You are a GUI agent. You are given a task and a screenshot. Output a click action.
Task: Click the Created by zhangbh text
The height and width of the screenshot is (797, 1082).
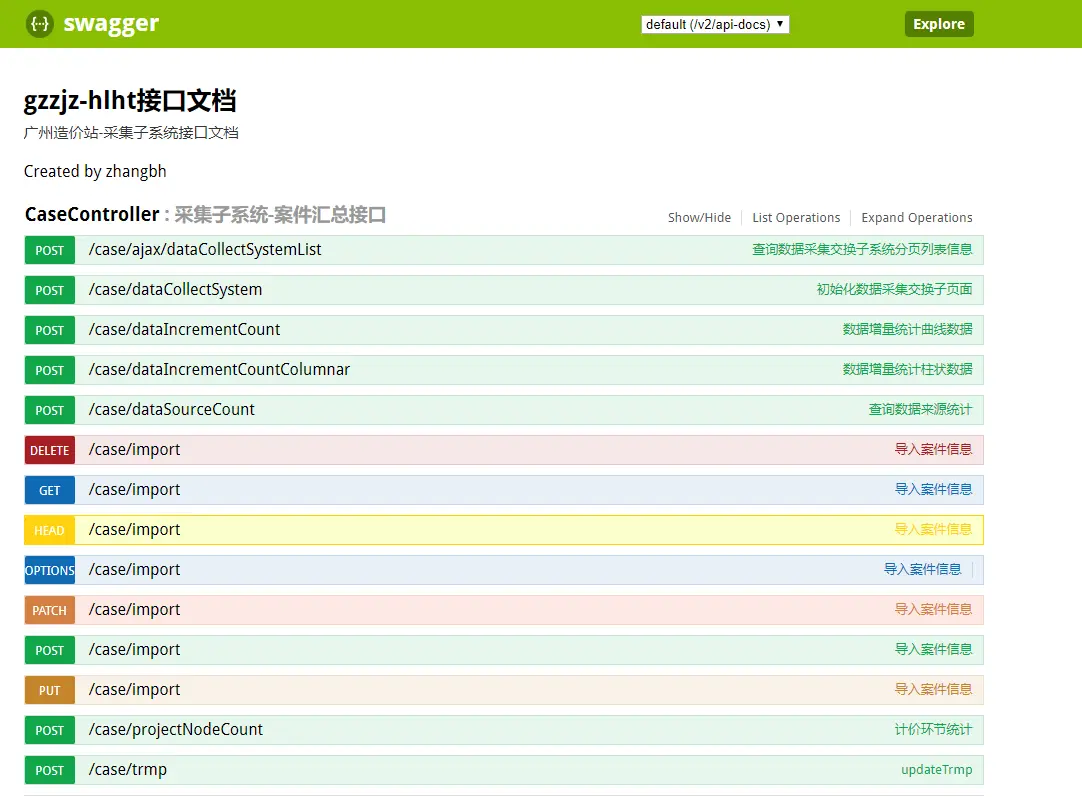point(95,172)
